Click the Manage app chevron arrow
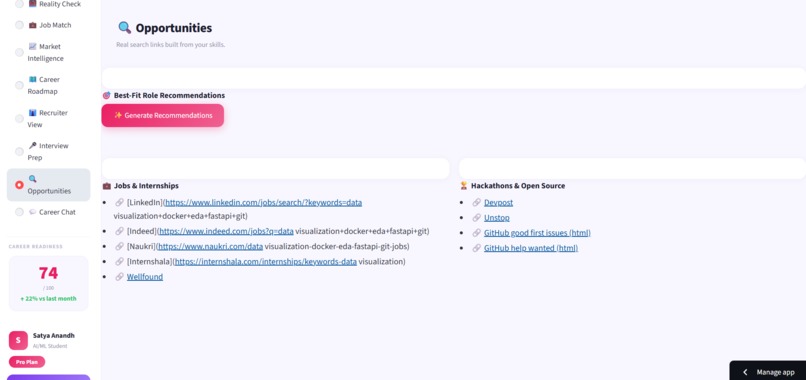The image size is (806, 380). [745, 372]
